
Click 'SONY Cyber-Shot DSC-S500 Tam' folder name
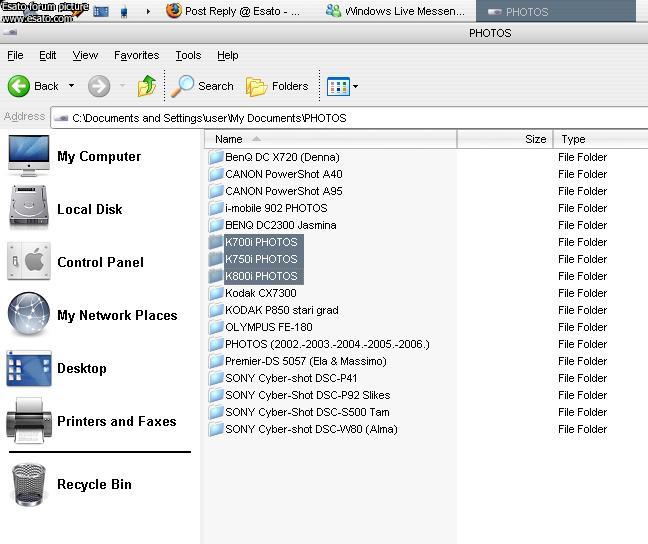tap(307, 412)
